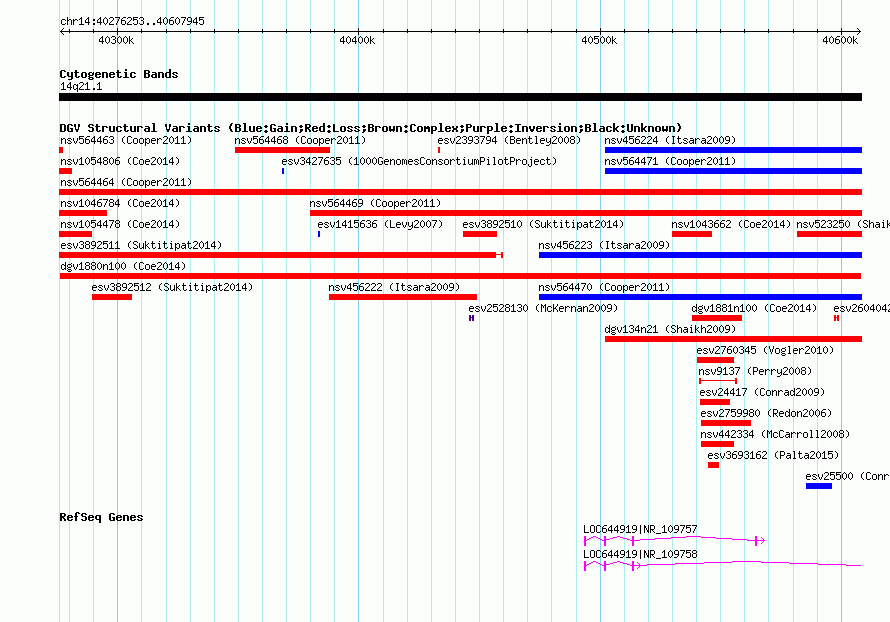Open the esv2393794 (Bentley2008) variant label
This screenshot has height=622, width=890.
(509, 140)
